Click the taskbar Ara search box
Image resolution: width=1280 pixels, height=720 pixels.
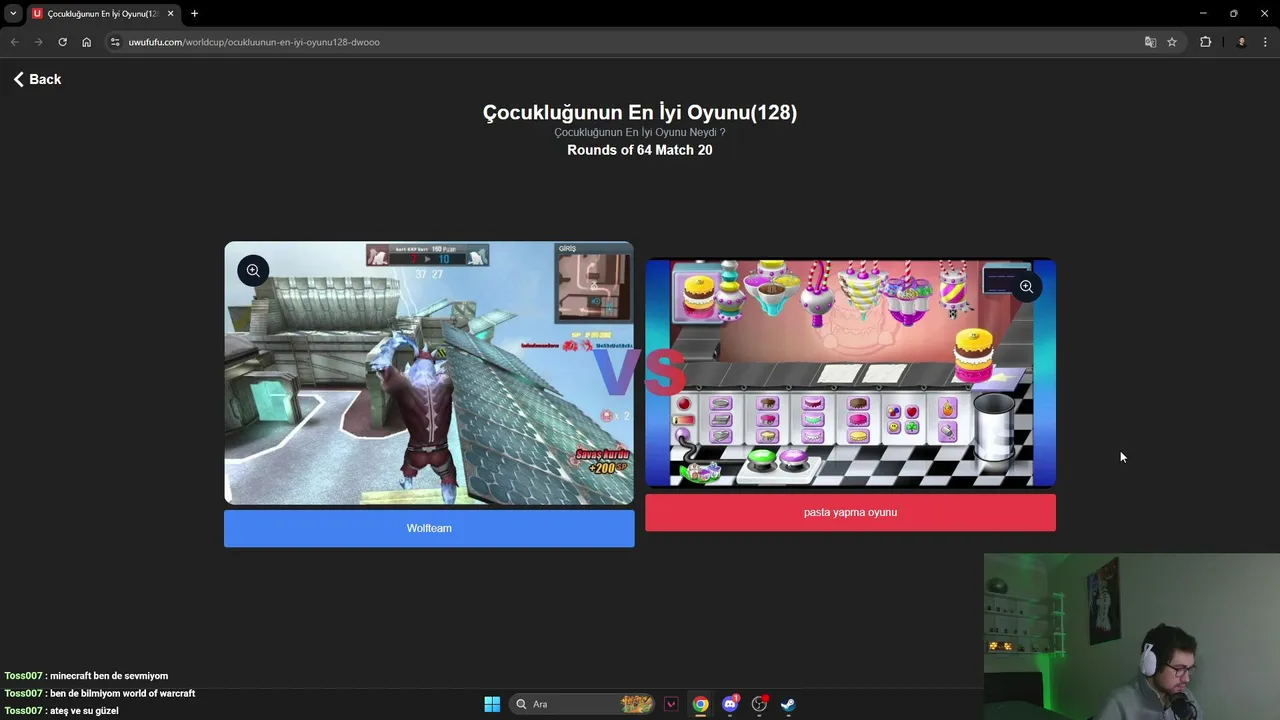coord(584,704)
